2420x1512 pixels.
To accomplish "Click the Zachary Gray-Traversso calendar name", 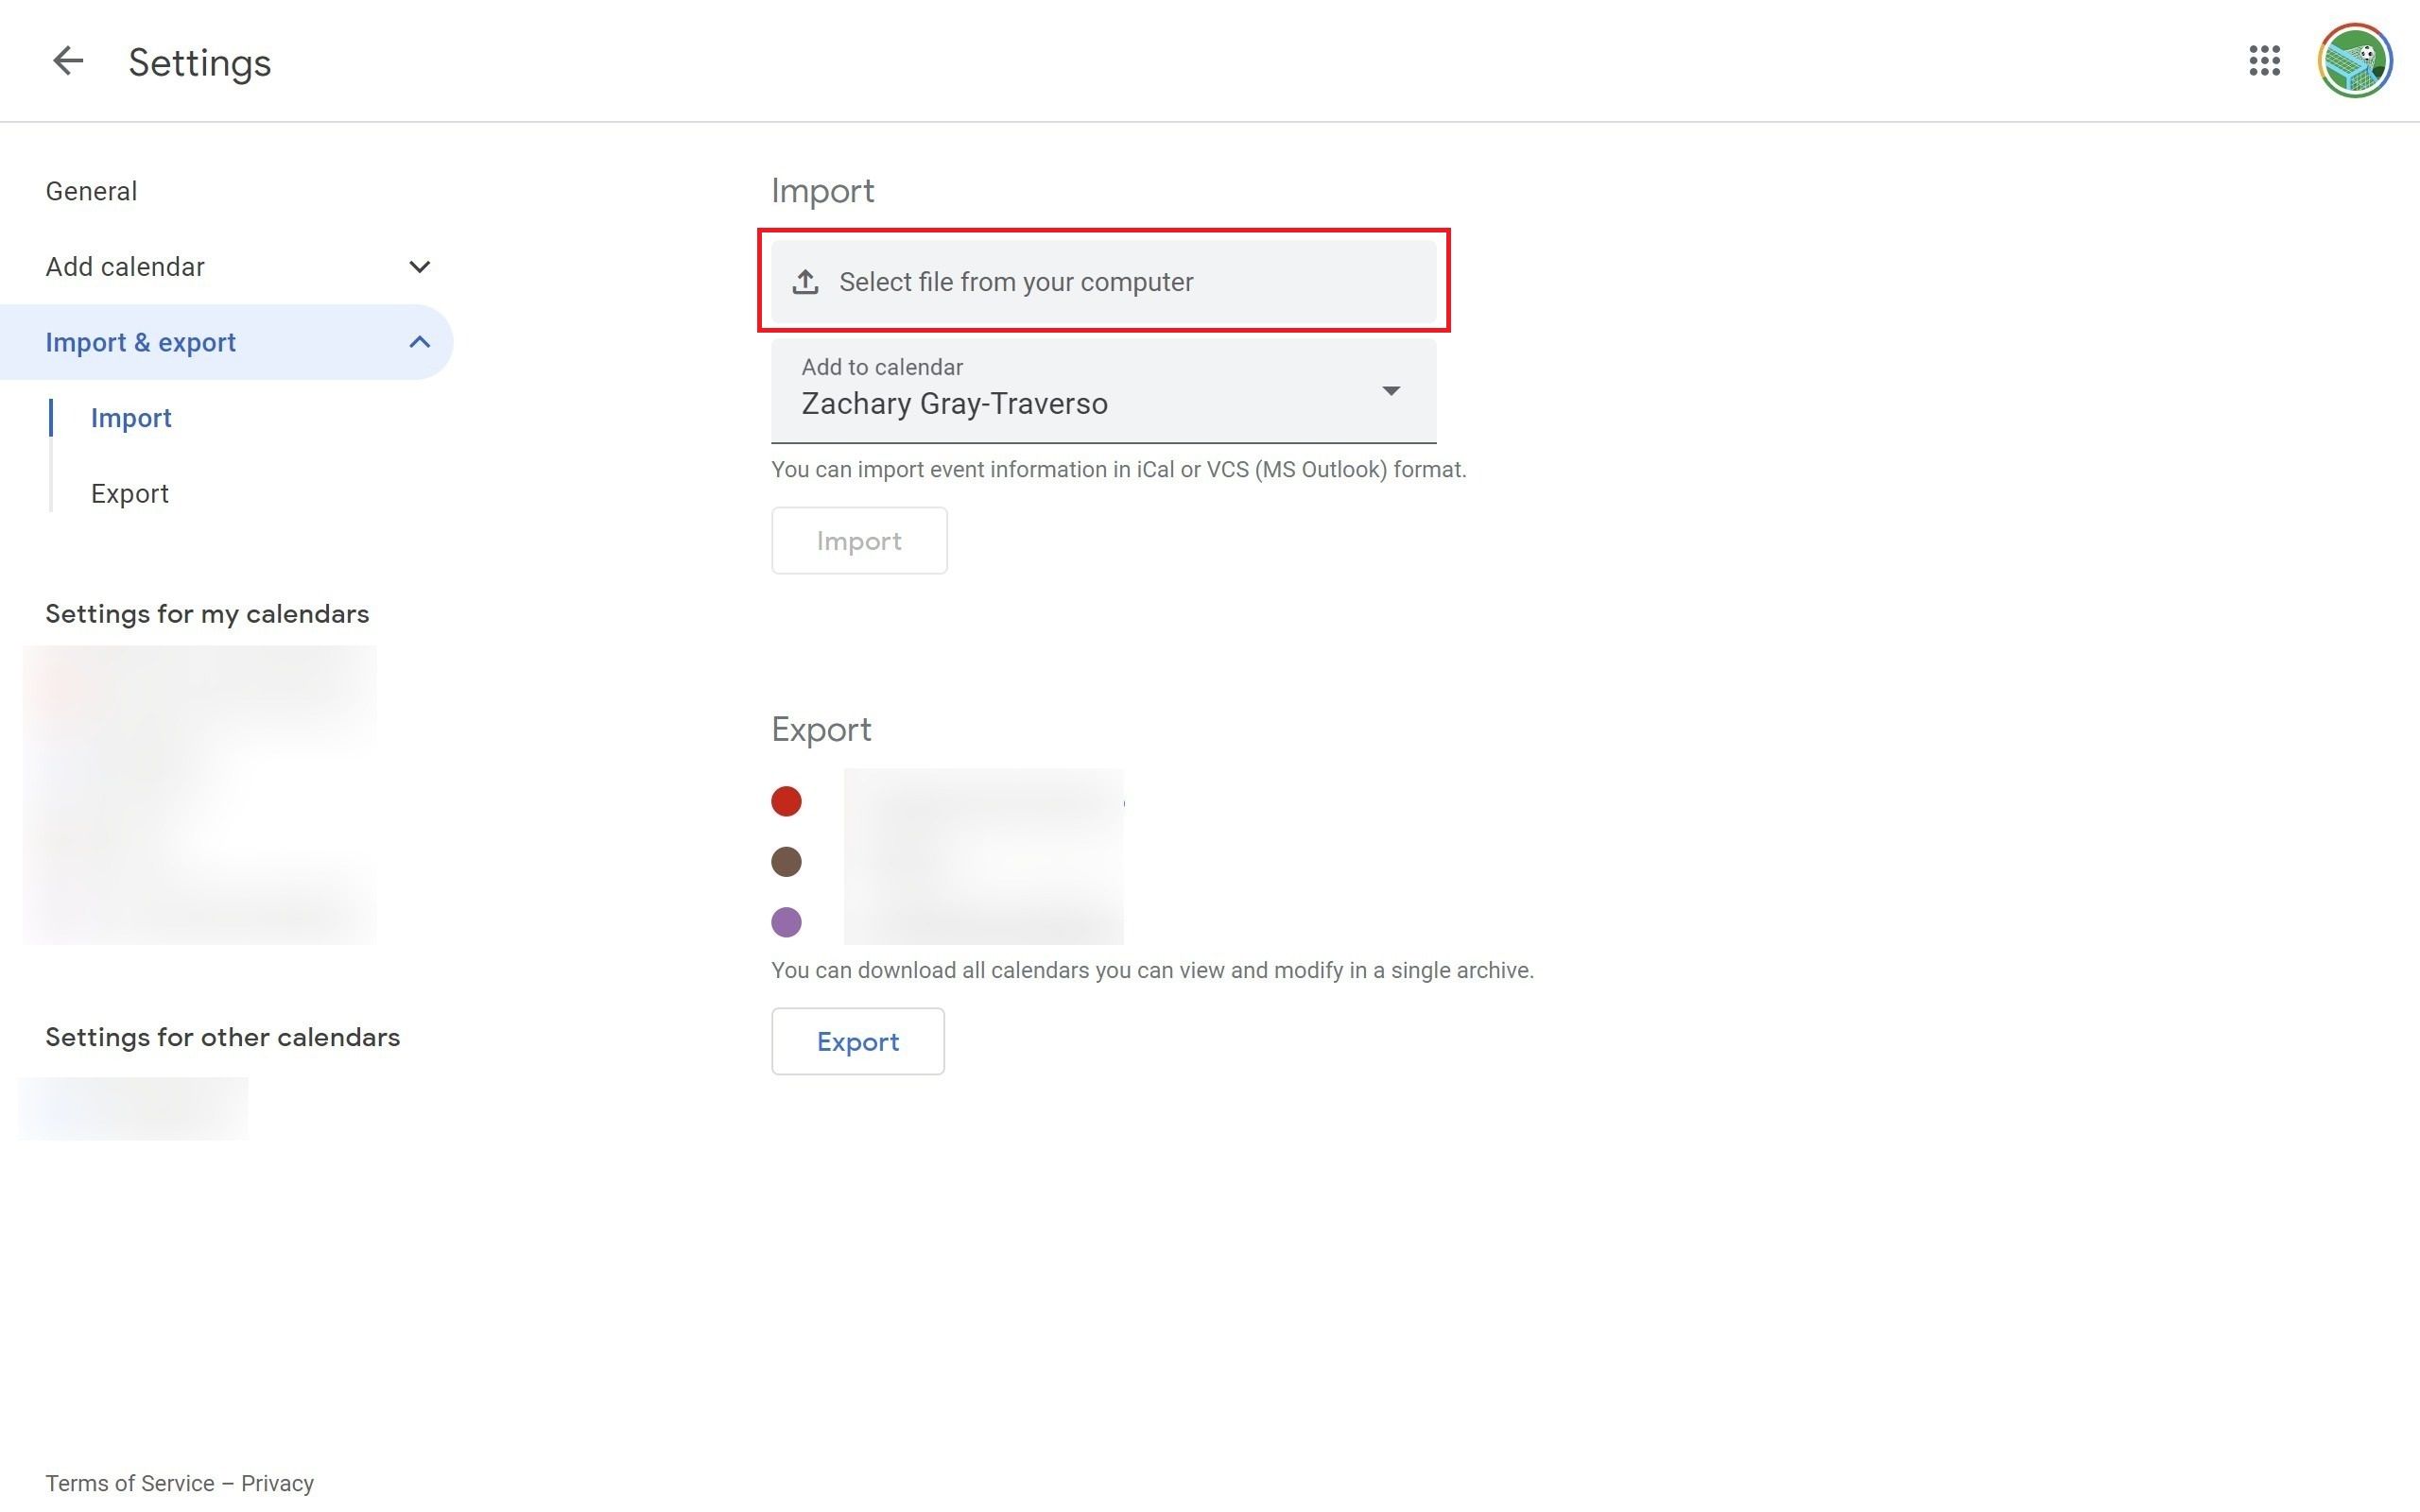I will 953,403.
